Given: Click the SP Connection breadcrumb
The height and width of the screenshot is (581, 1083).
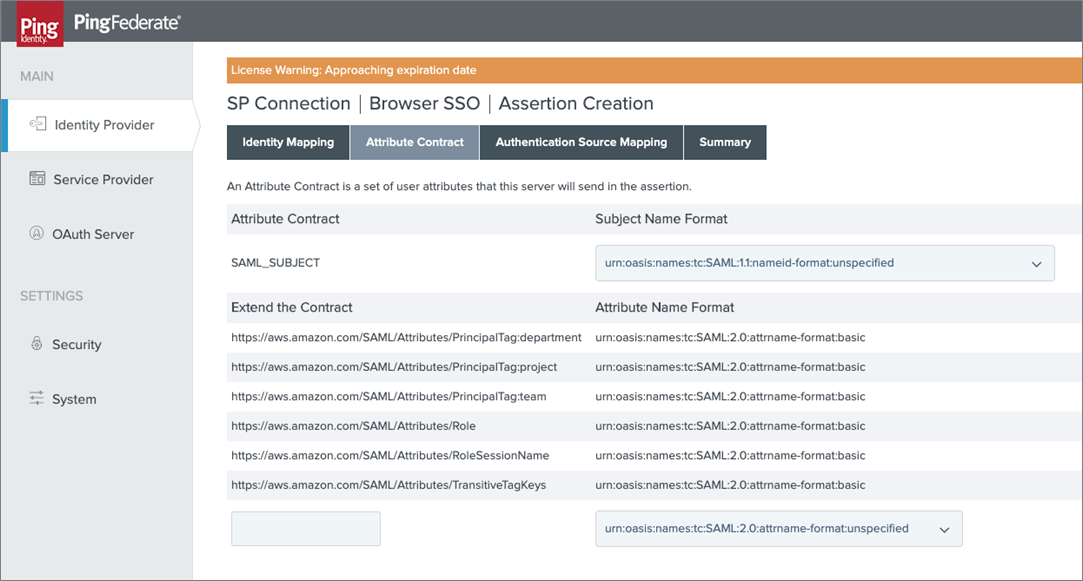Looking at the screenshot, I should pos(288,104).
